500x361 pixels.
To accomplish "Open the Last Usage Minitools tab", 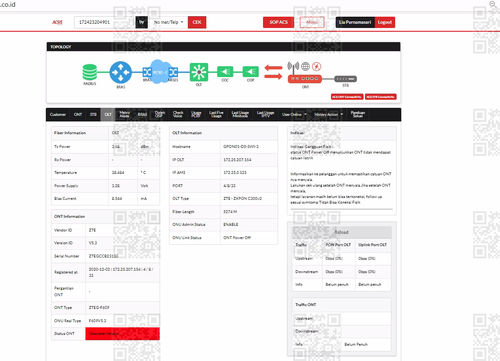I will pos(240,114).
